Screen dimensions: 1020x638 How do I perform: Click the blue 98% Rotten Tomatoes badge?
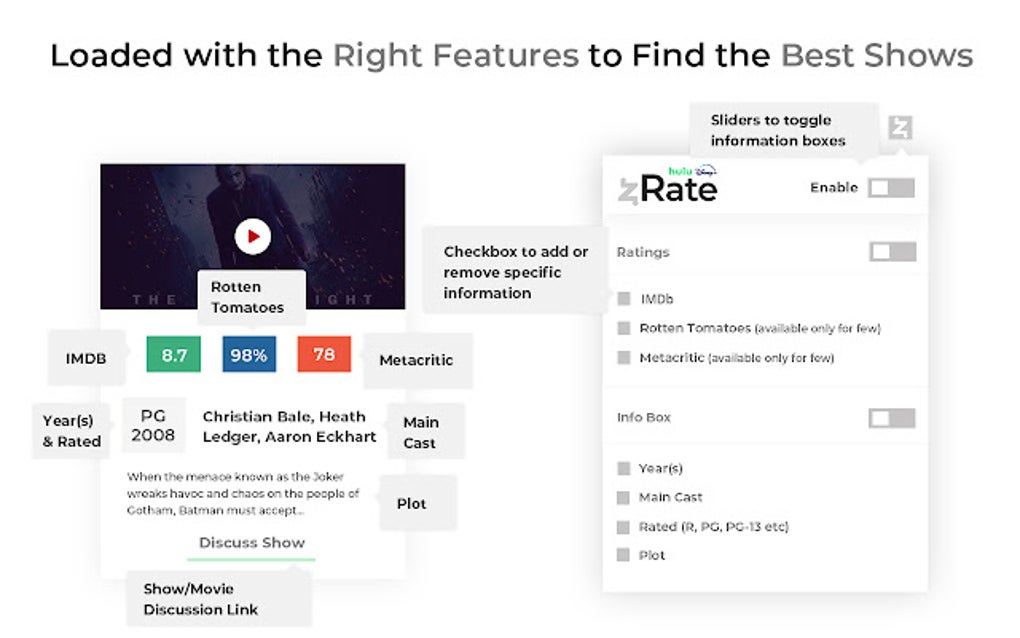coord(249,355)
